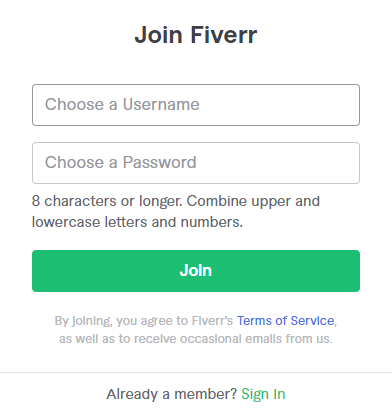The width and height of the screenshot is (392, 412).
Task: Click the divider line above Sign In
Action: tap(196, 372)
